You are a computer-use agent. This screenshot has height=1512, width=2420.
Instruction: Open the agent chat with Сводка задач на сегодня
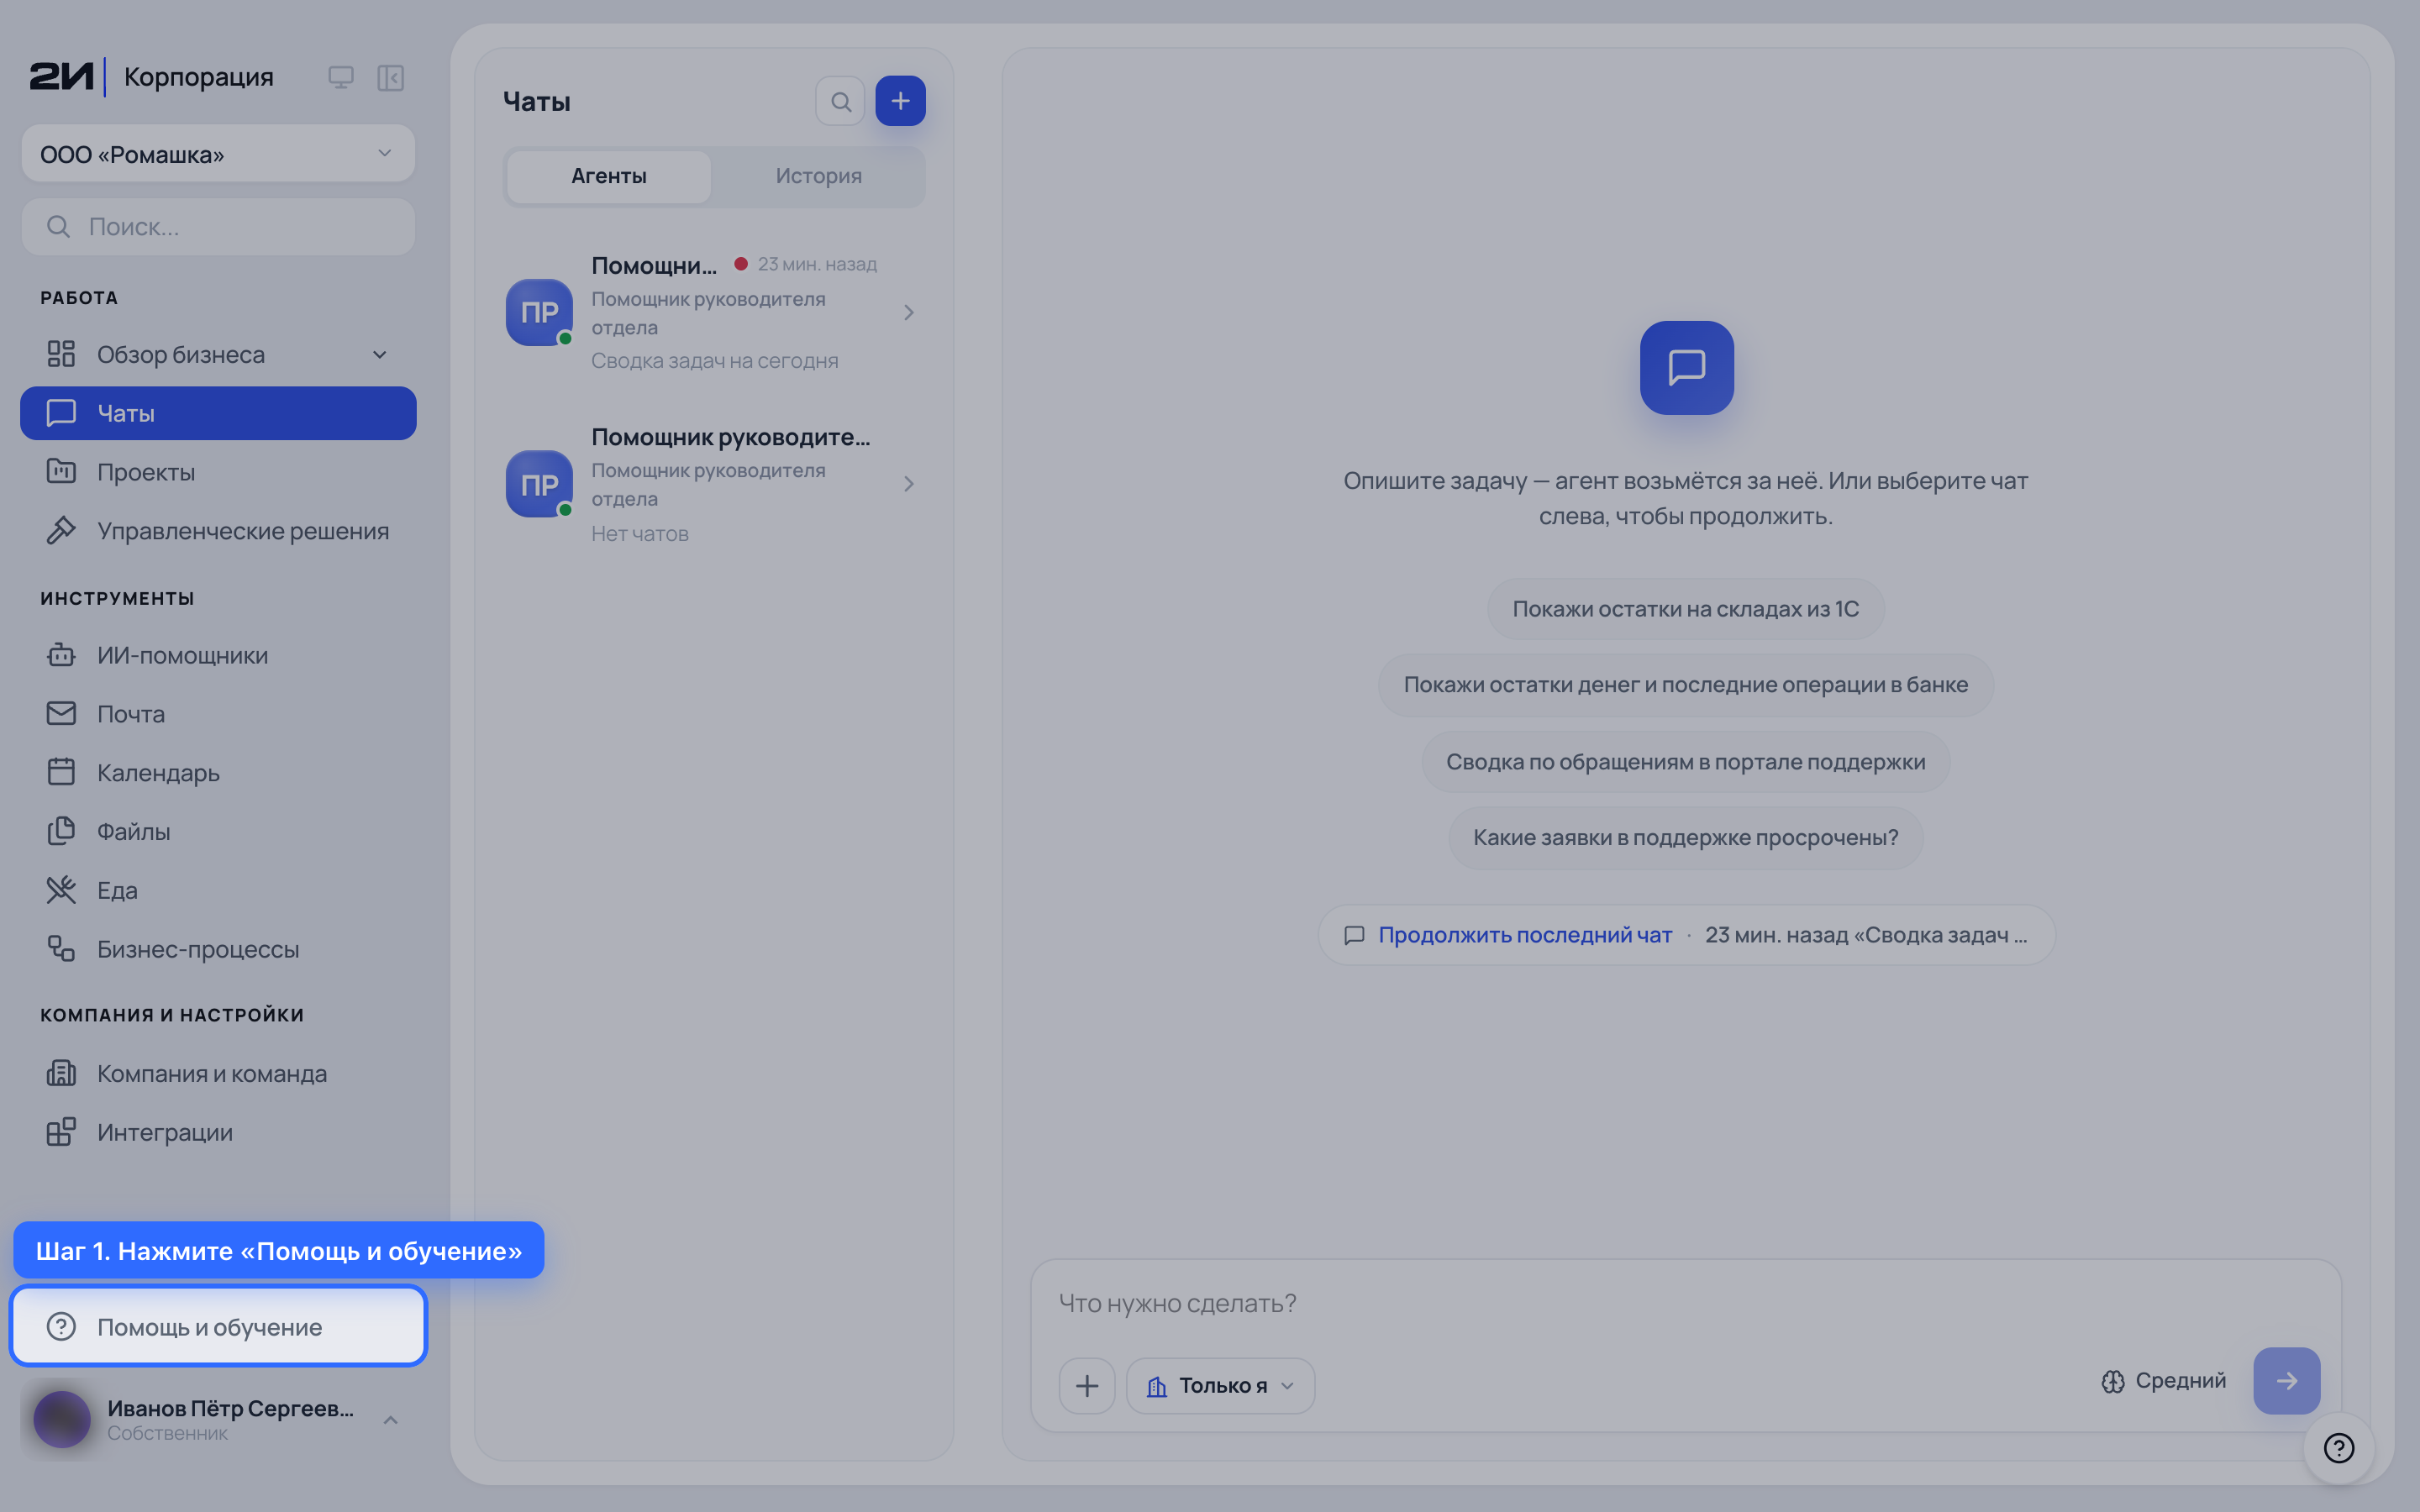[x=714, y=312]
